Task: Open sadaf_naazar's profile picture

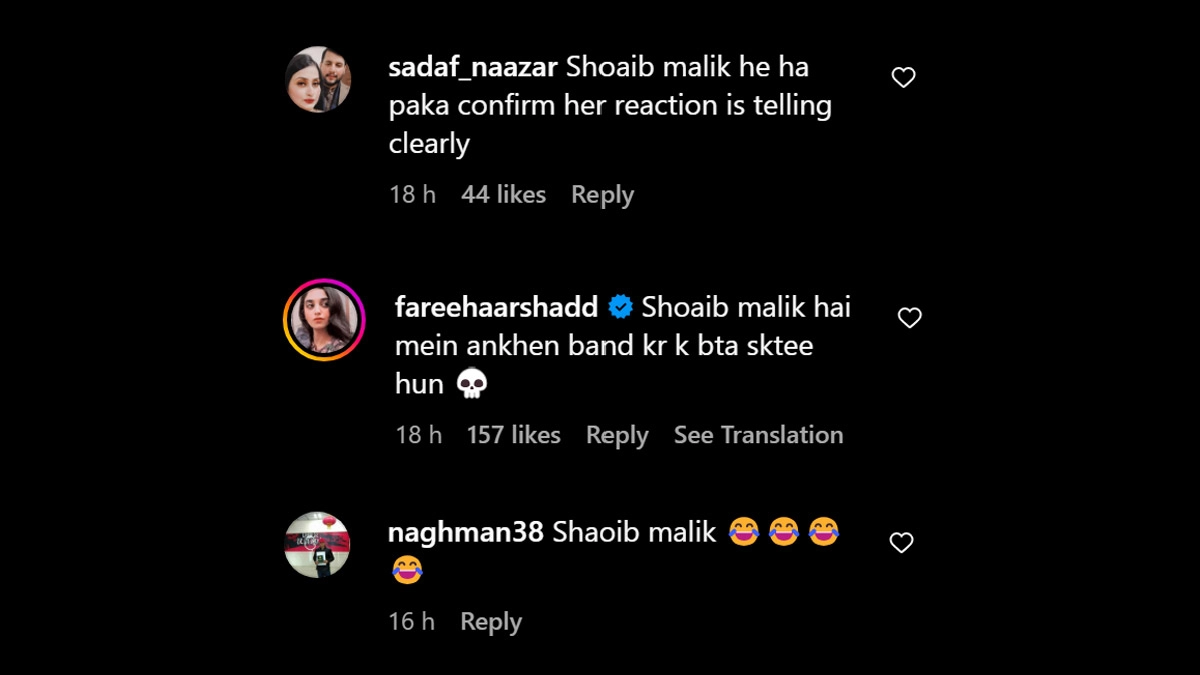Action: (x=318, y=79)
